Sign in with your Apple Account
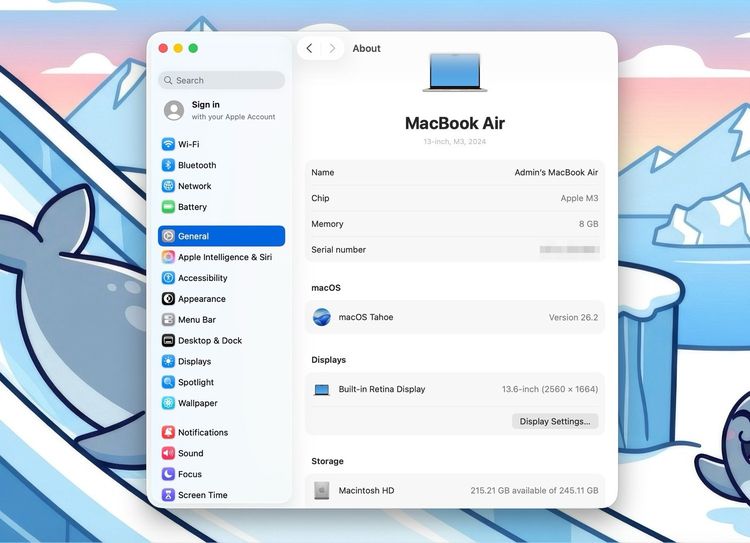Viewport: 750px width, 543px height. click(221, 111)
